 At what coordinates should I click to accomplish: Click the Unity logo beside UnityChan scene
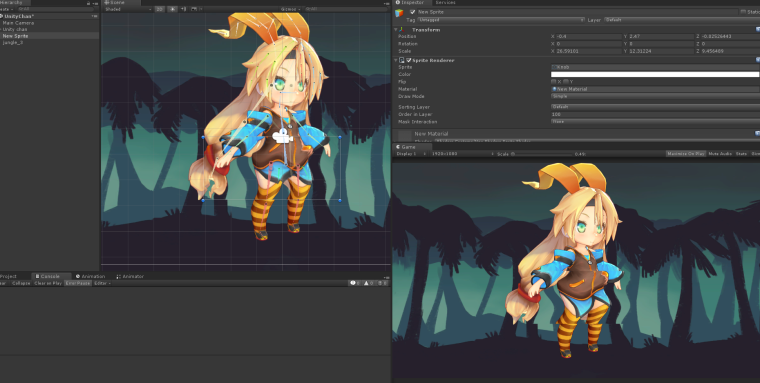(x=2, y=16)
